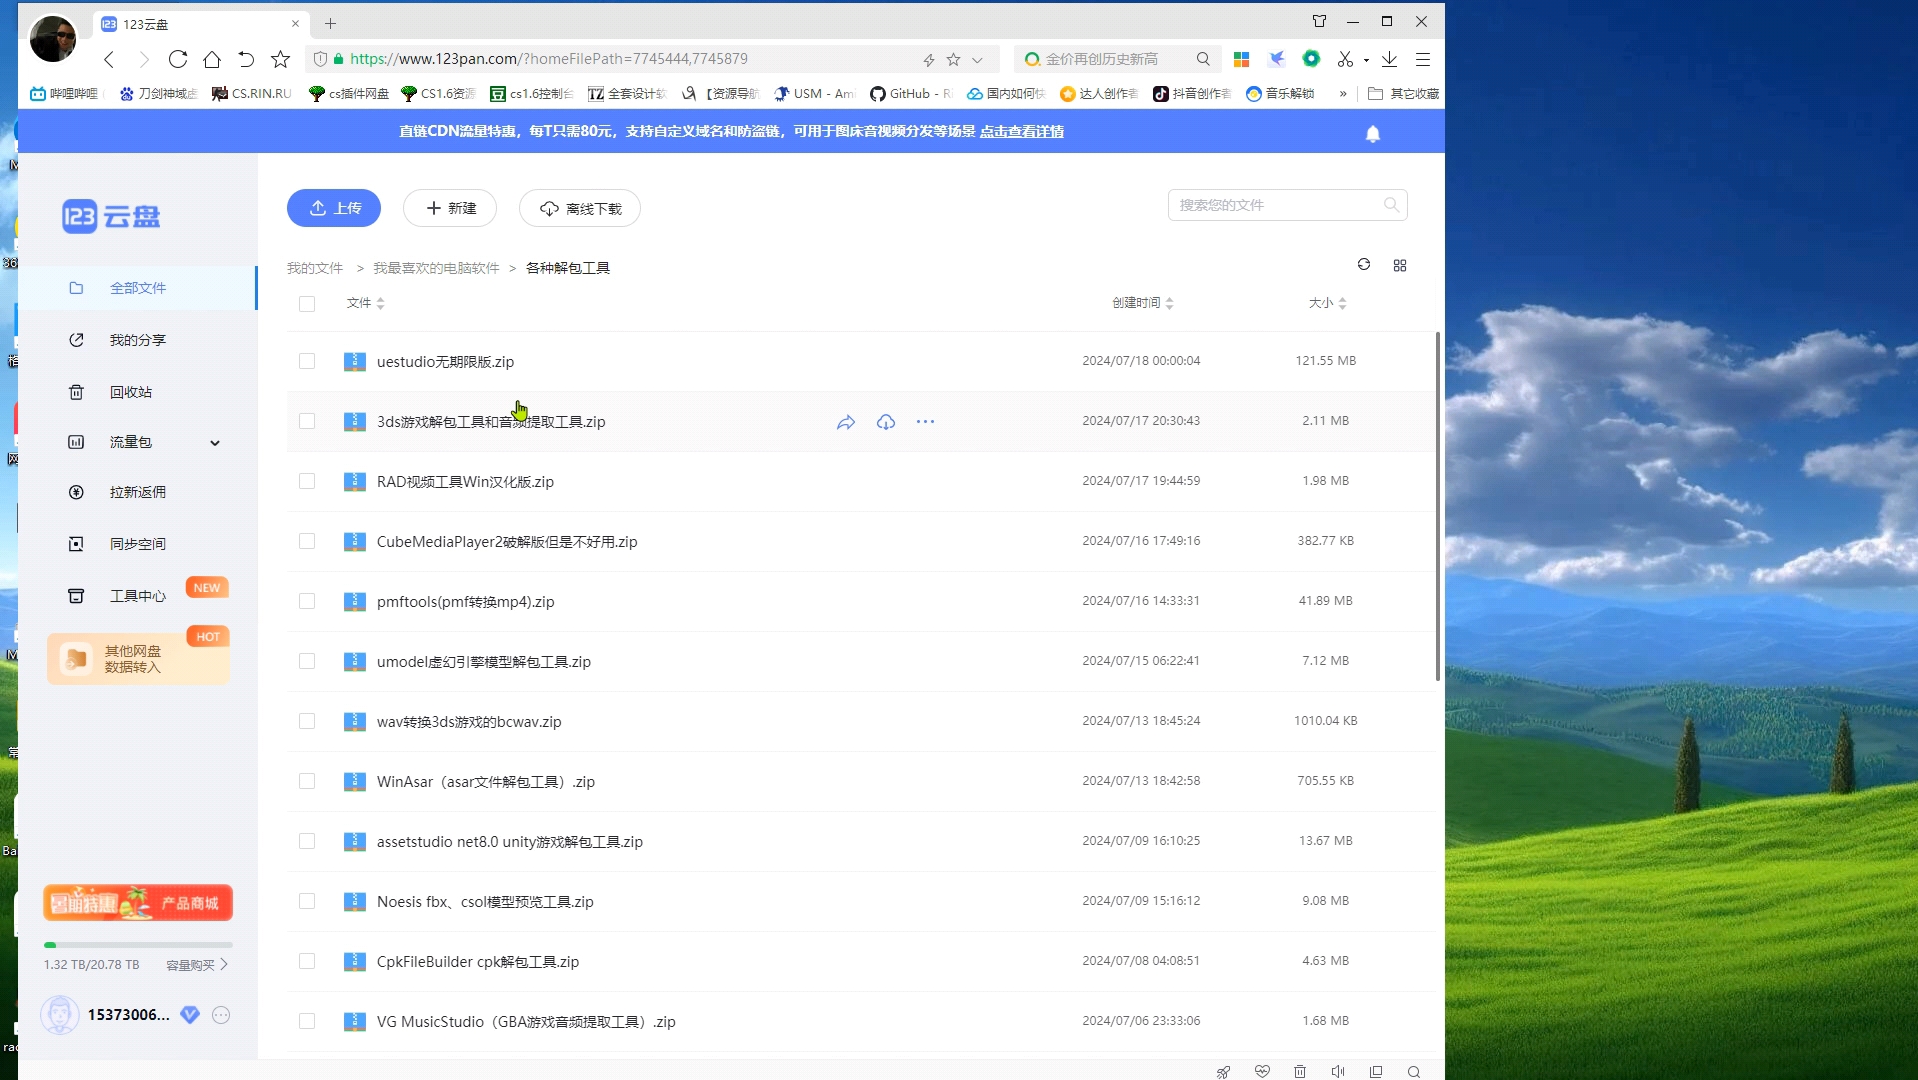Click the colorful apps grid extension icon
Image resolution: width=1918 pixels, height=1080 pixels.
[x=1241, y=59]
